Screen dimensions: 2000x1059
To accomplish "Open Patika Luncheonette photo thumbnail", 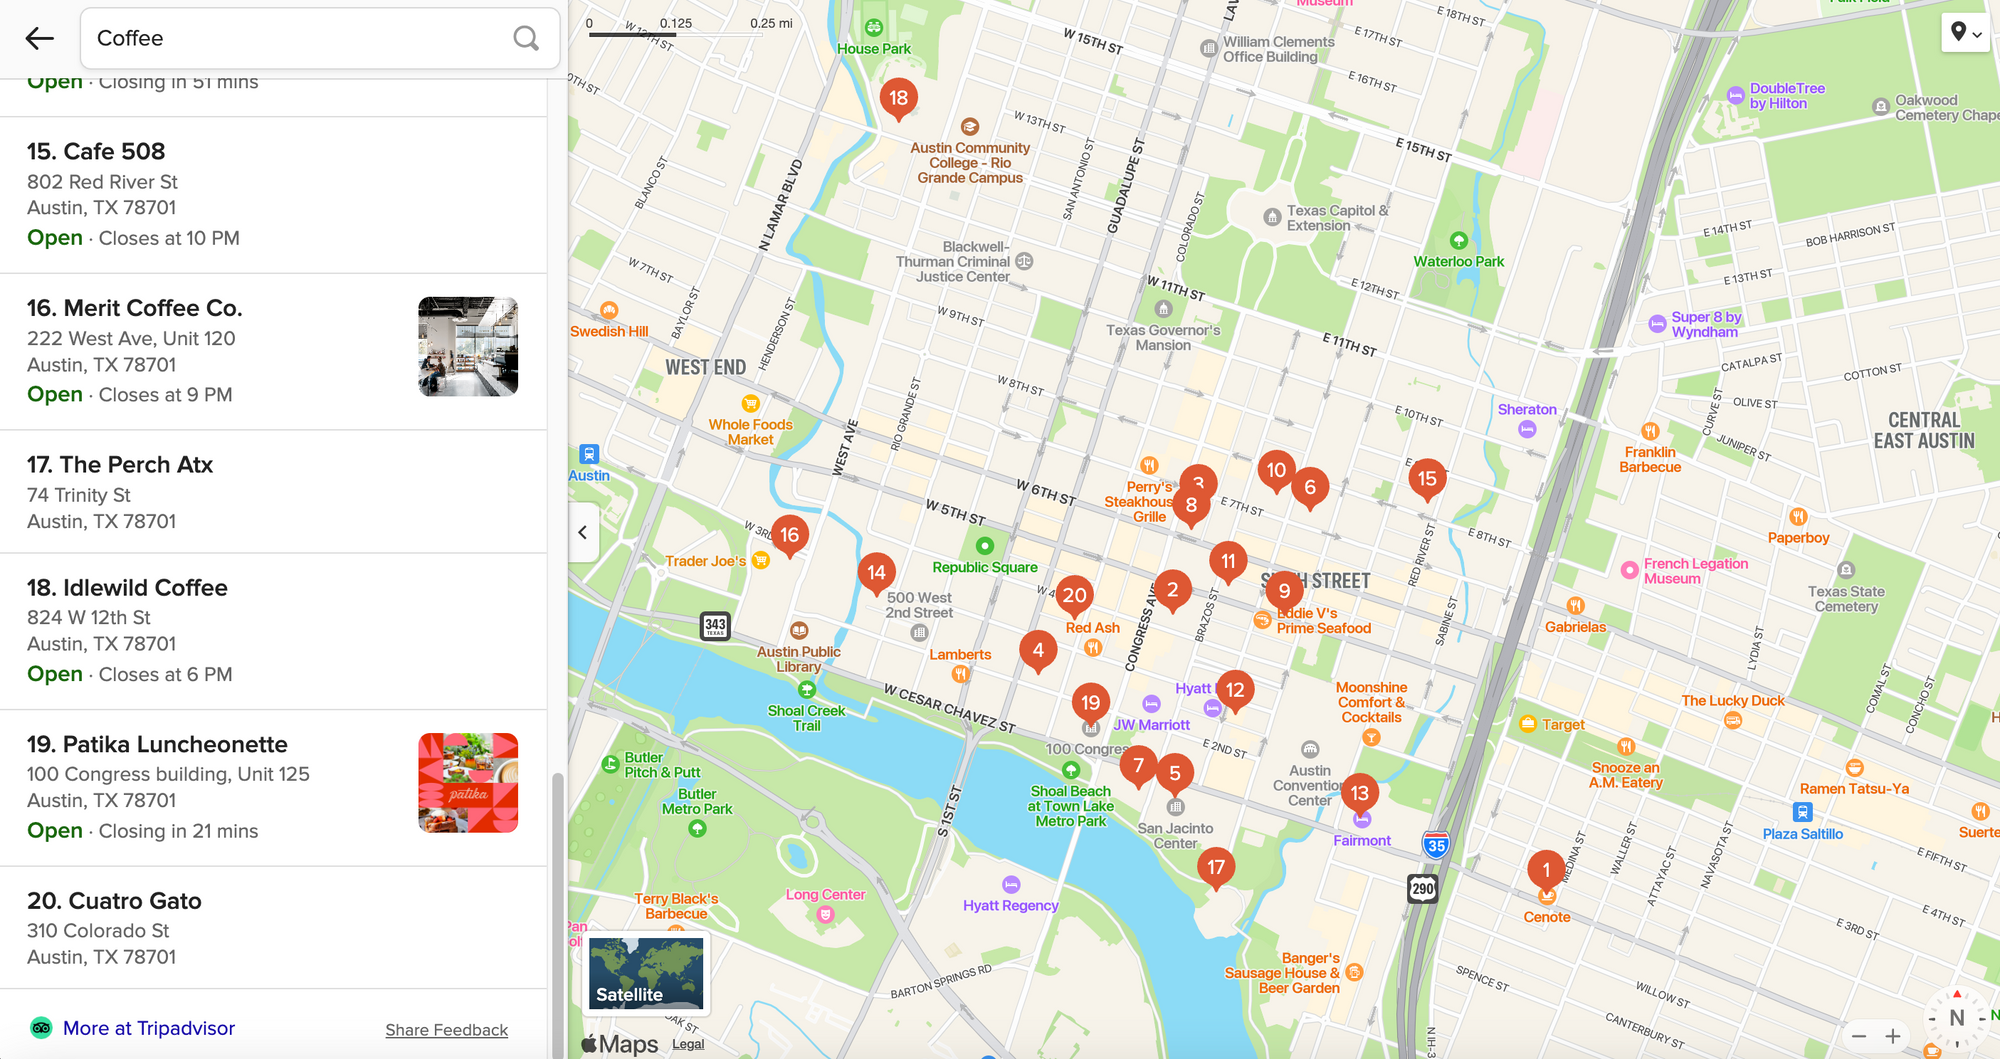I will click(468, 783).
